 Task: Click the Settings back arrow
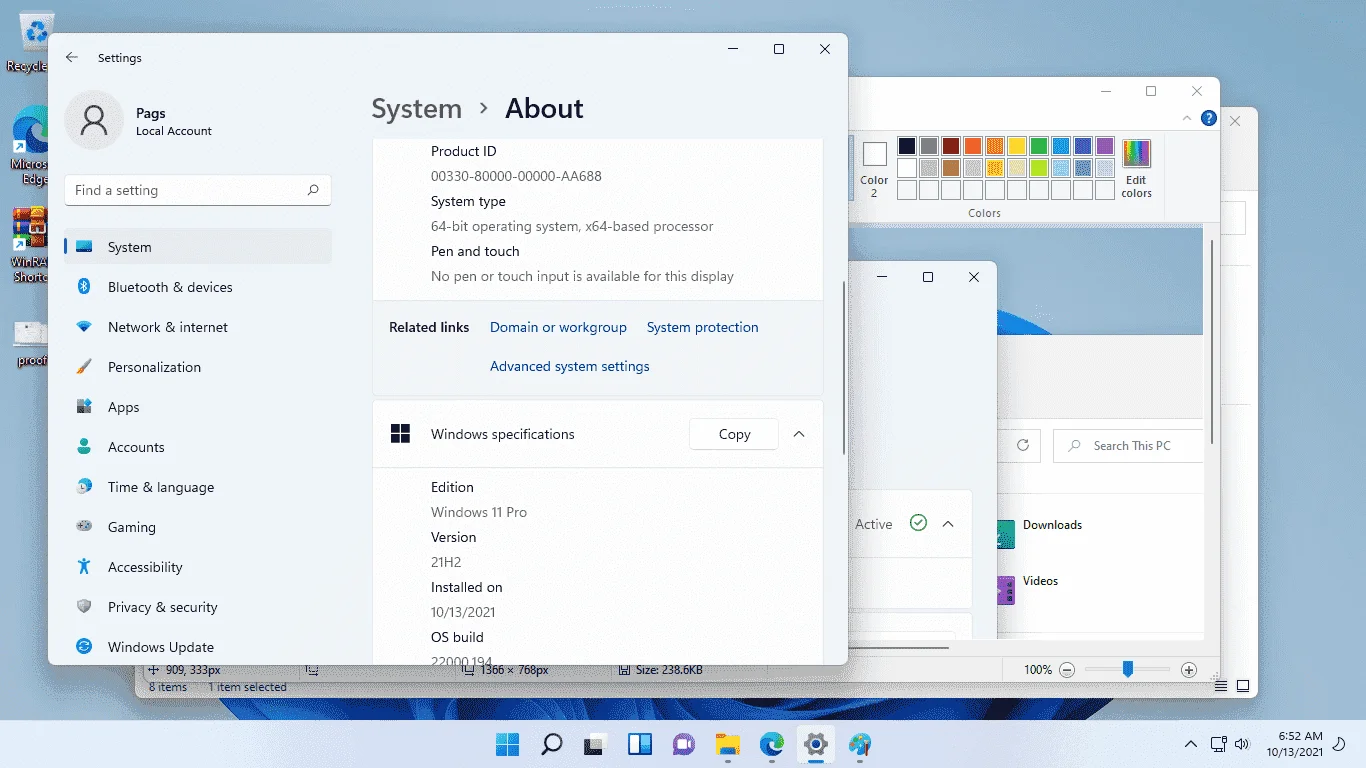pyautogui.click(x=72, y=58)
